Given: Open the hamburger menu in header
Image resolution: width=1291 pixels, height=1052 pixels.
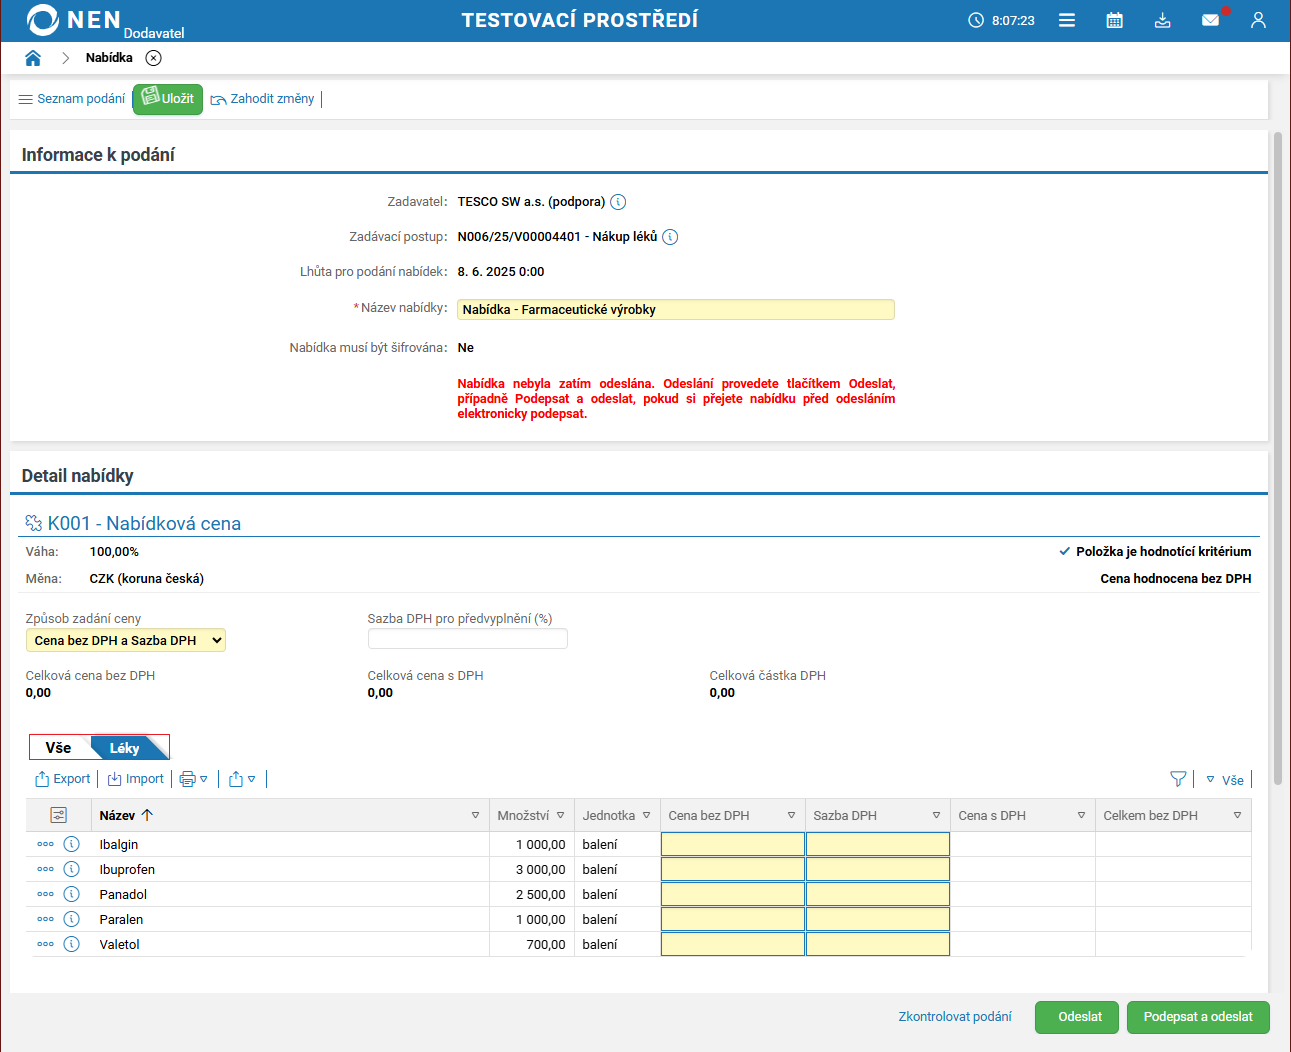Looking at the screenshot, I should 1067,20.
